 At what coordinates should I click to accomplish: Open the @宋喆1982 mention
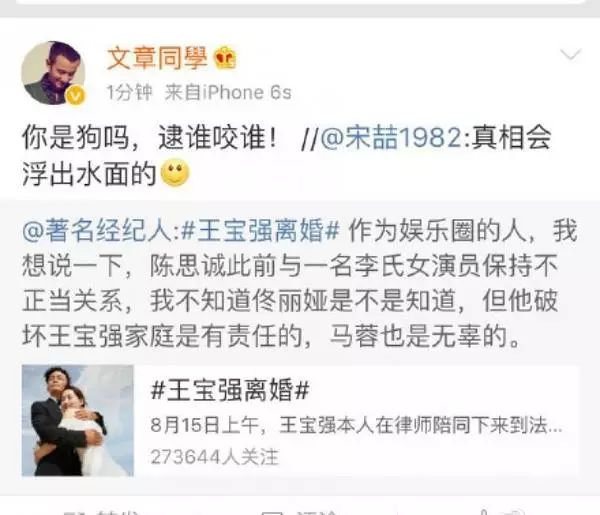coord(391,138)
